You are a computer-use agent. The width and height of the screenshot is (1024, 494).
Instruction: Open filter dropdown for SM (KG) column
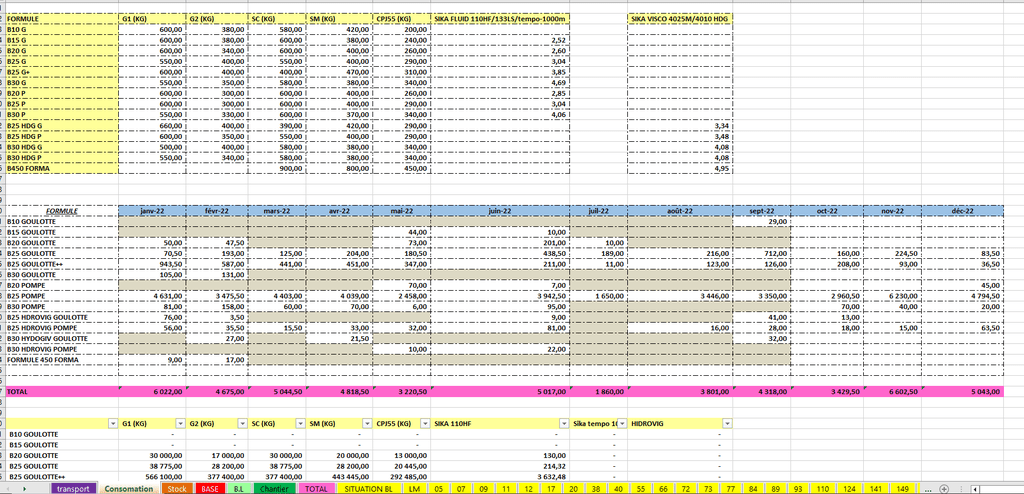367,423
